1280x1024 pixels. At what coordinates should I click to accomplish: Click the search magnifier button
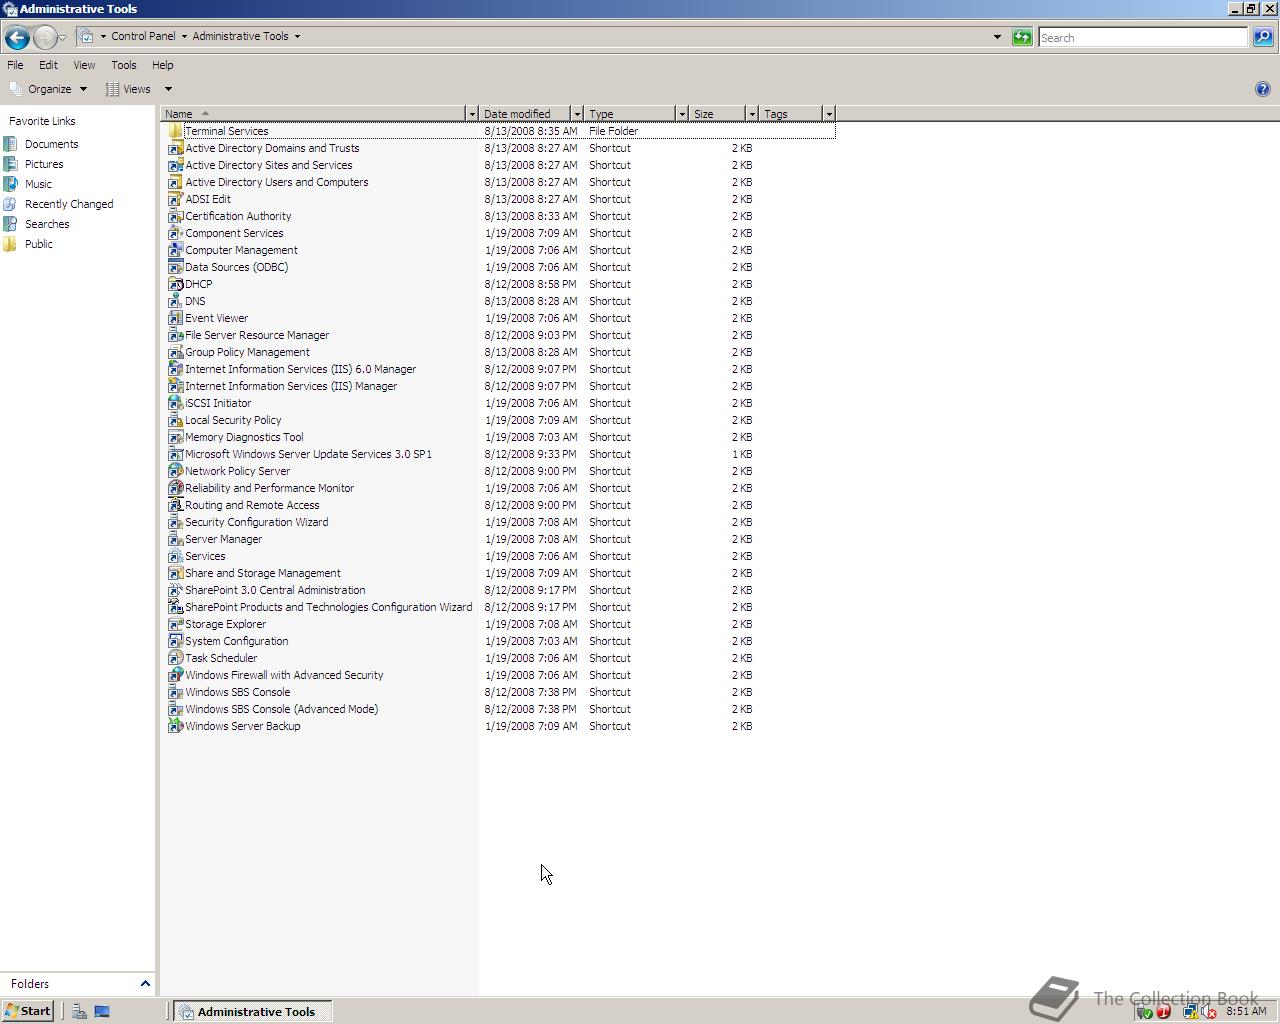(1262, 37)
